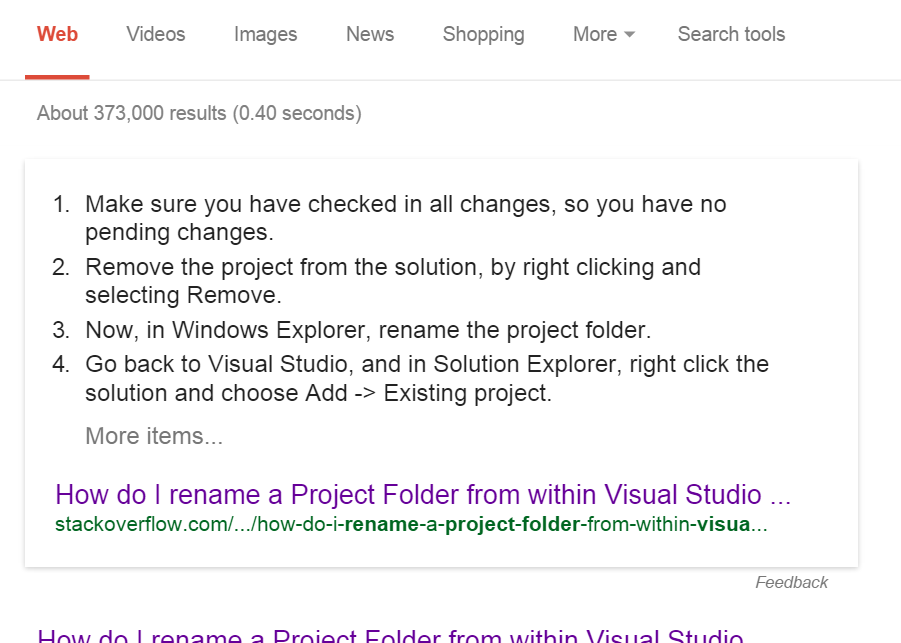
Task: Open Search tools options
Action: [x=731, y=34]
